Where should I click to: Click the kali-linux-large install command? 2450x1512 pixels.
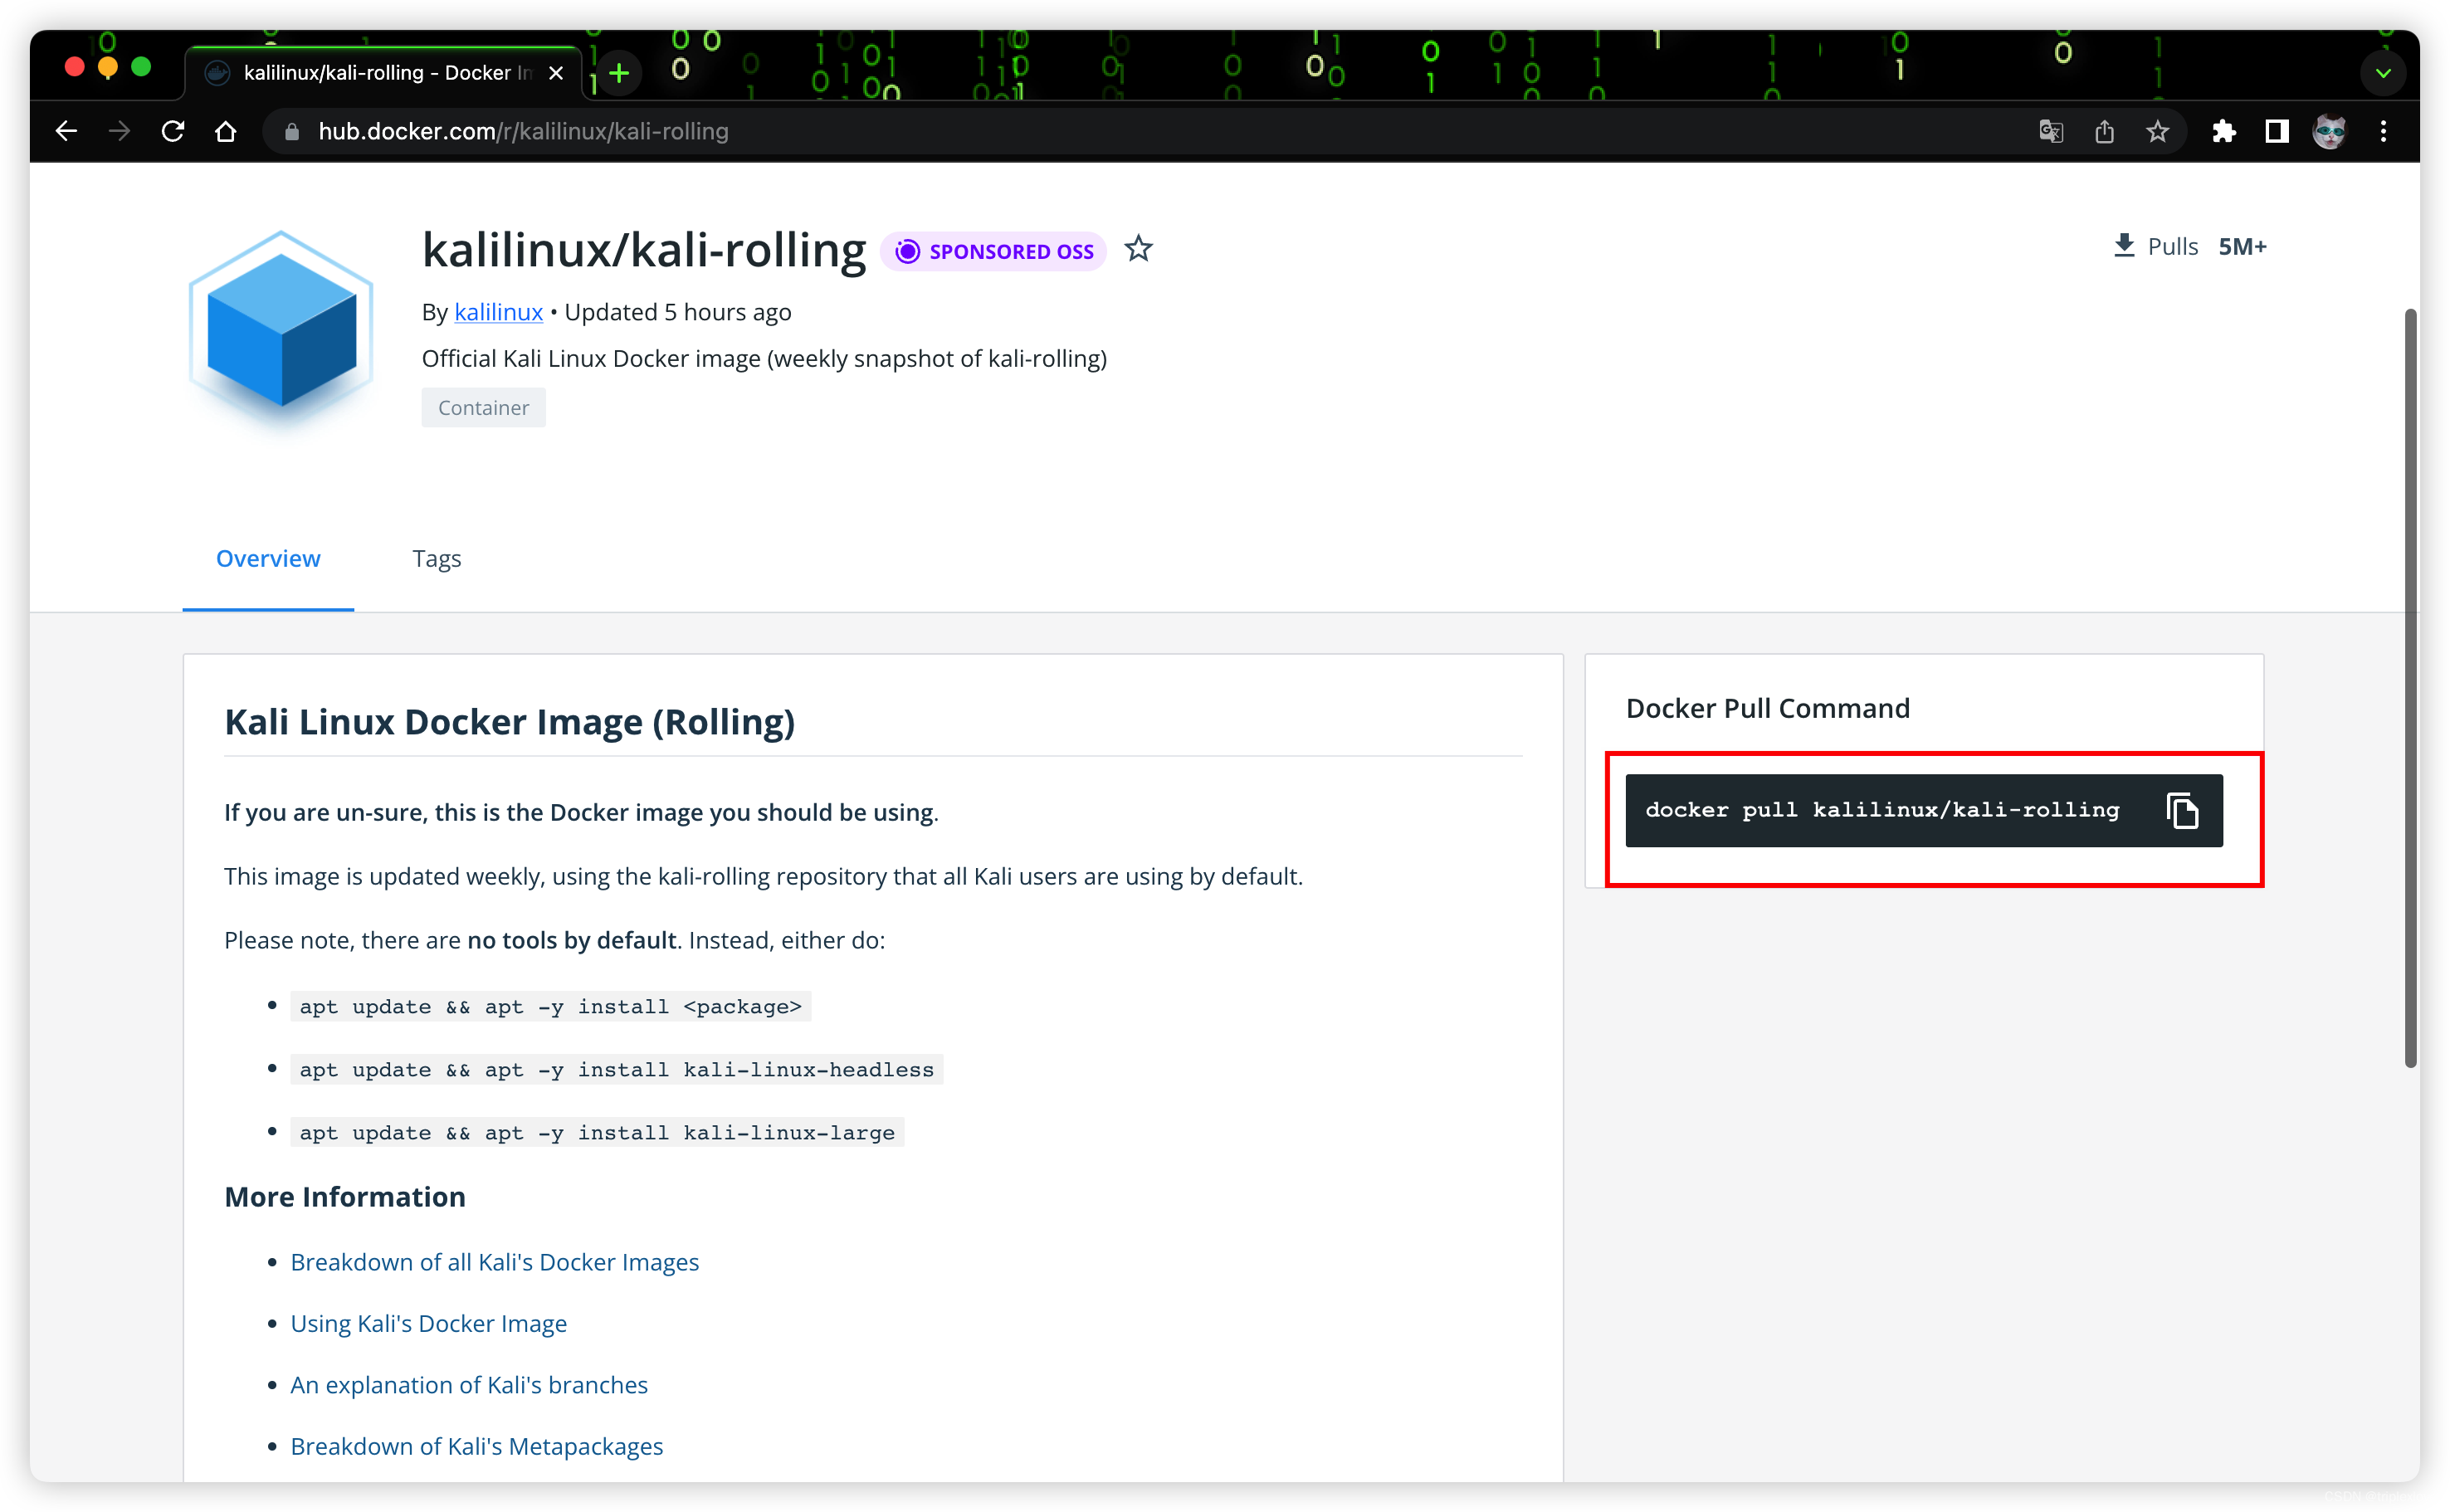[x=597, y=1132]
